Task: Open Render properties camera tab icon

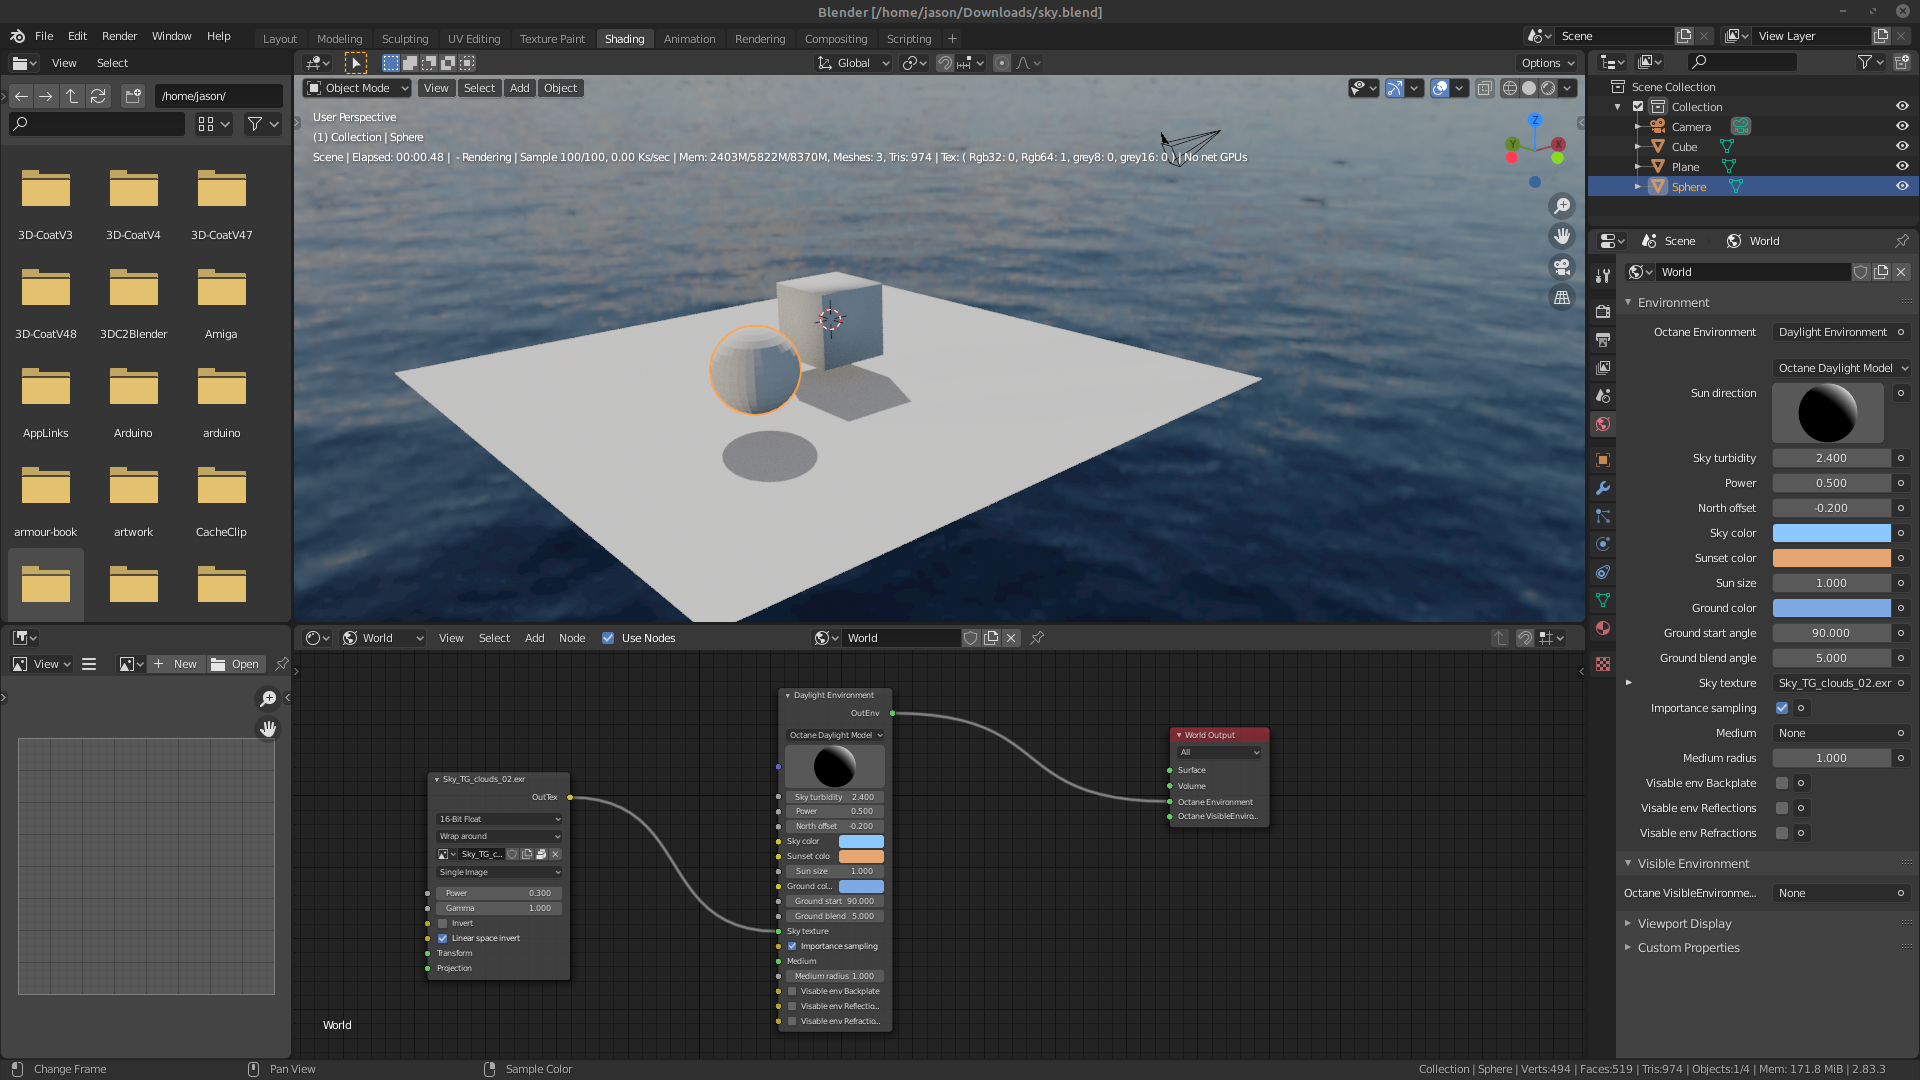Action: tap(1603, 311)
